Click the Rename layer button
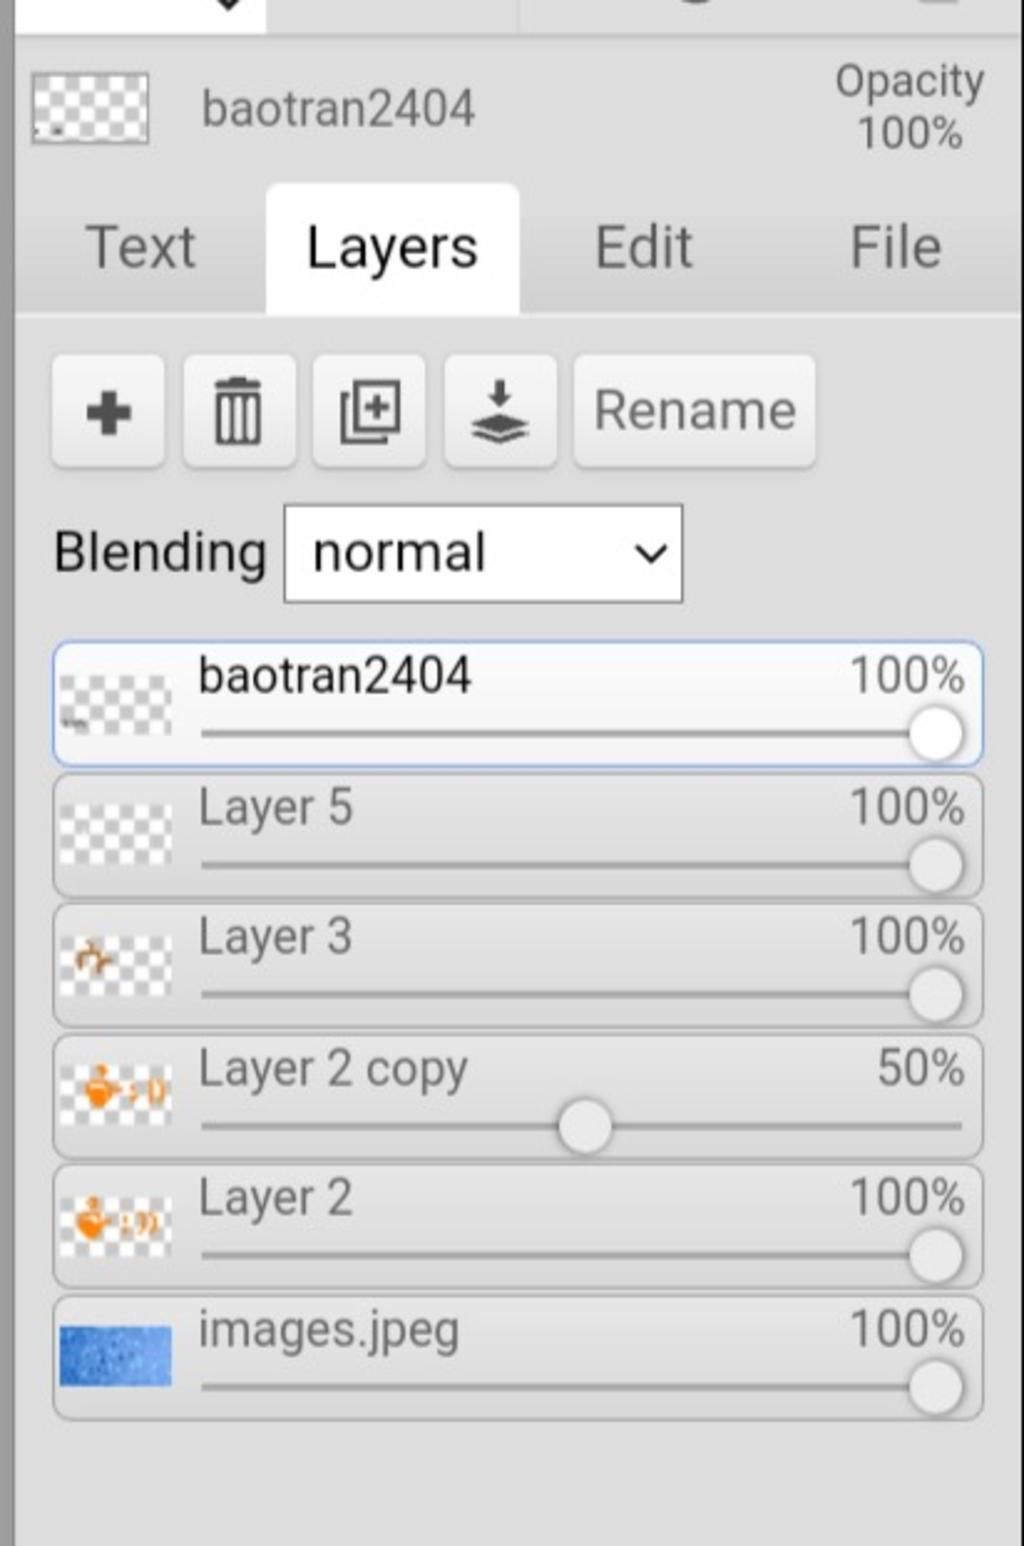The image size is (1024, 1546). click(x=695, y=411)
